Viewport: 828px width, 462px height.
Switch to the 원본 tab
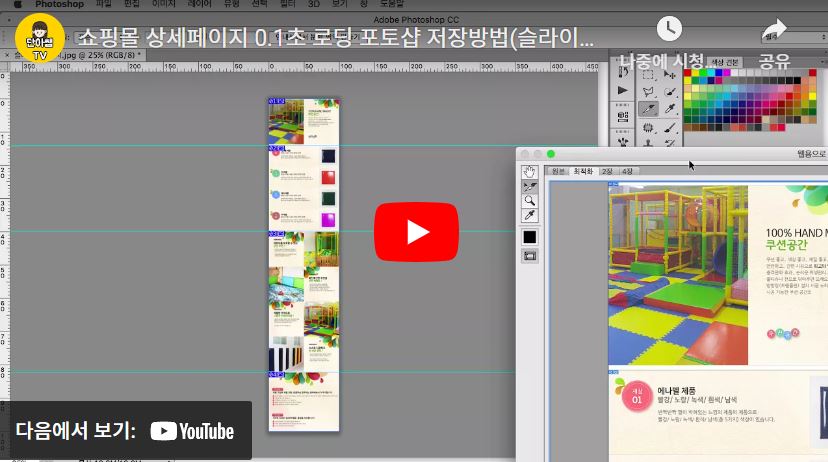pyautogui.click(x=558, y=171)
